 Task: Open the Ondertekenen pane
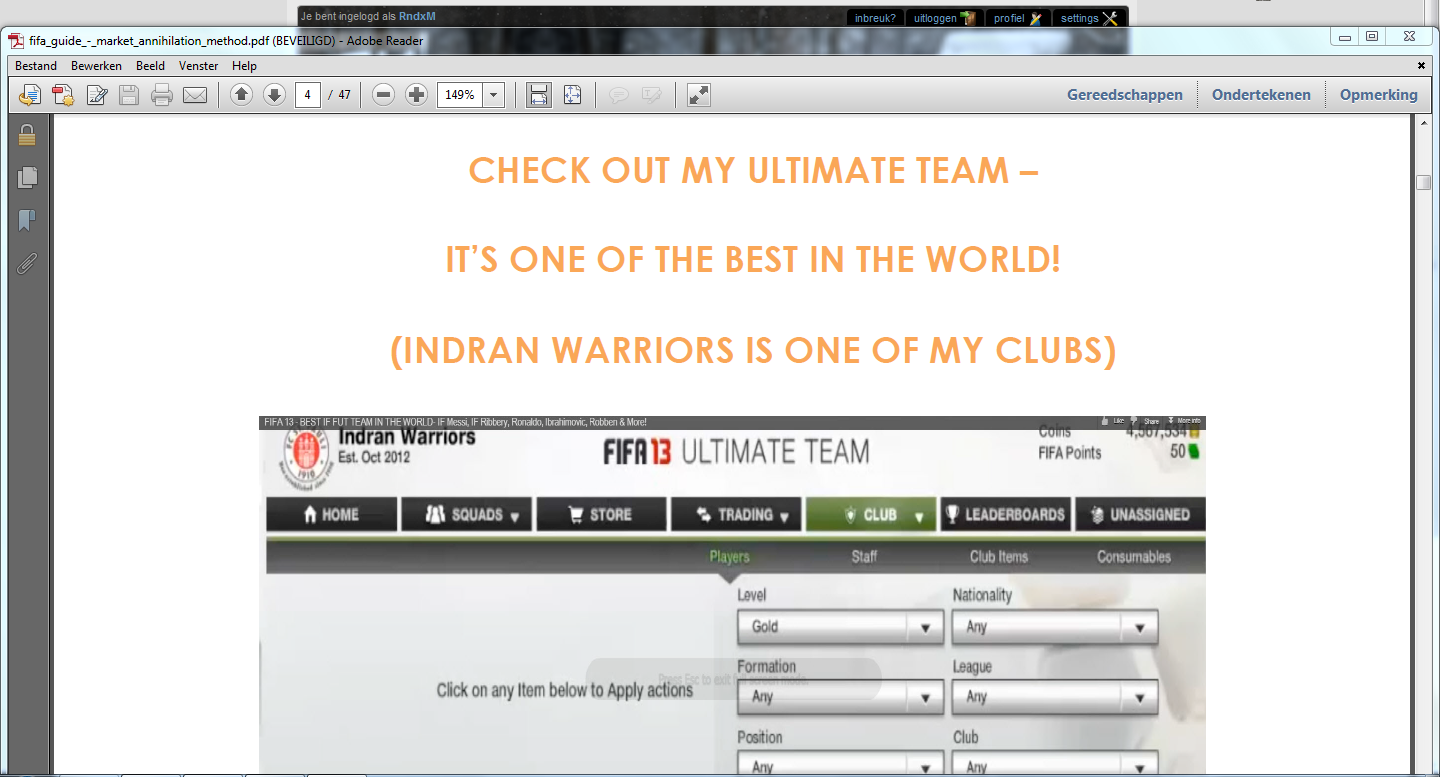point(1261,95)
